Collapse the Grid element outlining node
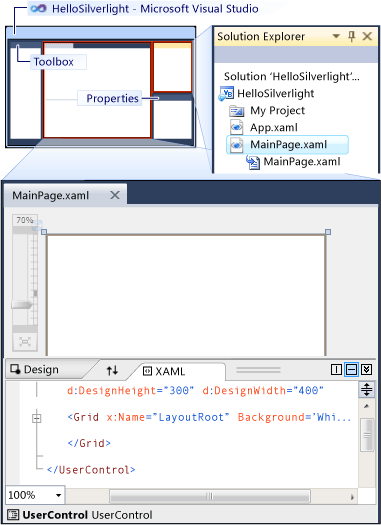Image resolution: width=381 pixels, height=525 pixels. (37, 418)
